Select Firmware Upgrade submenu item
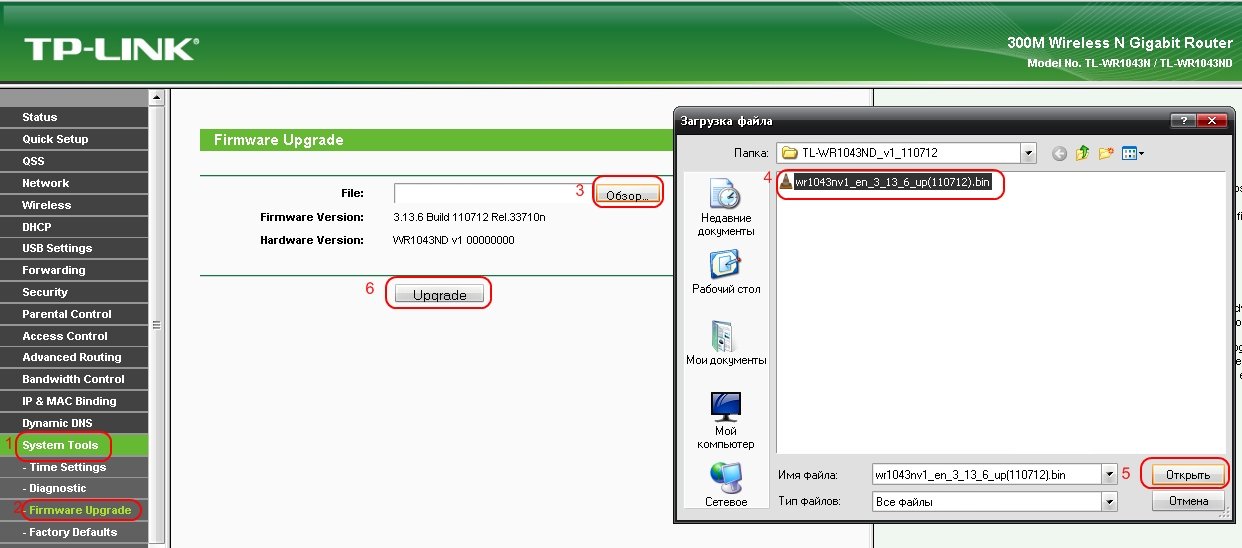 (x=80, y=510)
